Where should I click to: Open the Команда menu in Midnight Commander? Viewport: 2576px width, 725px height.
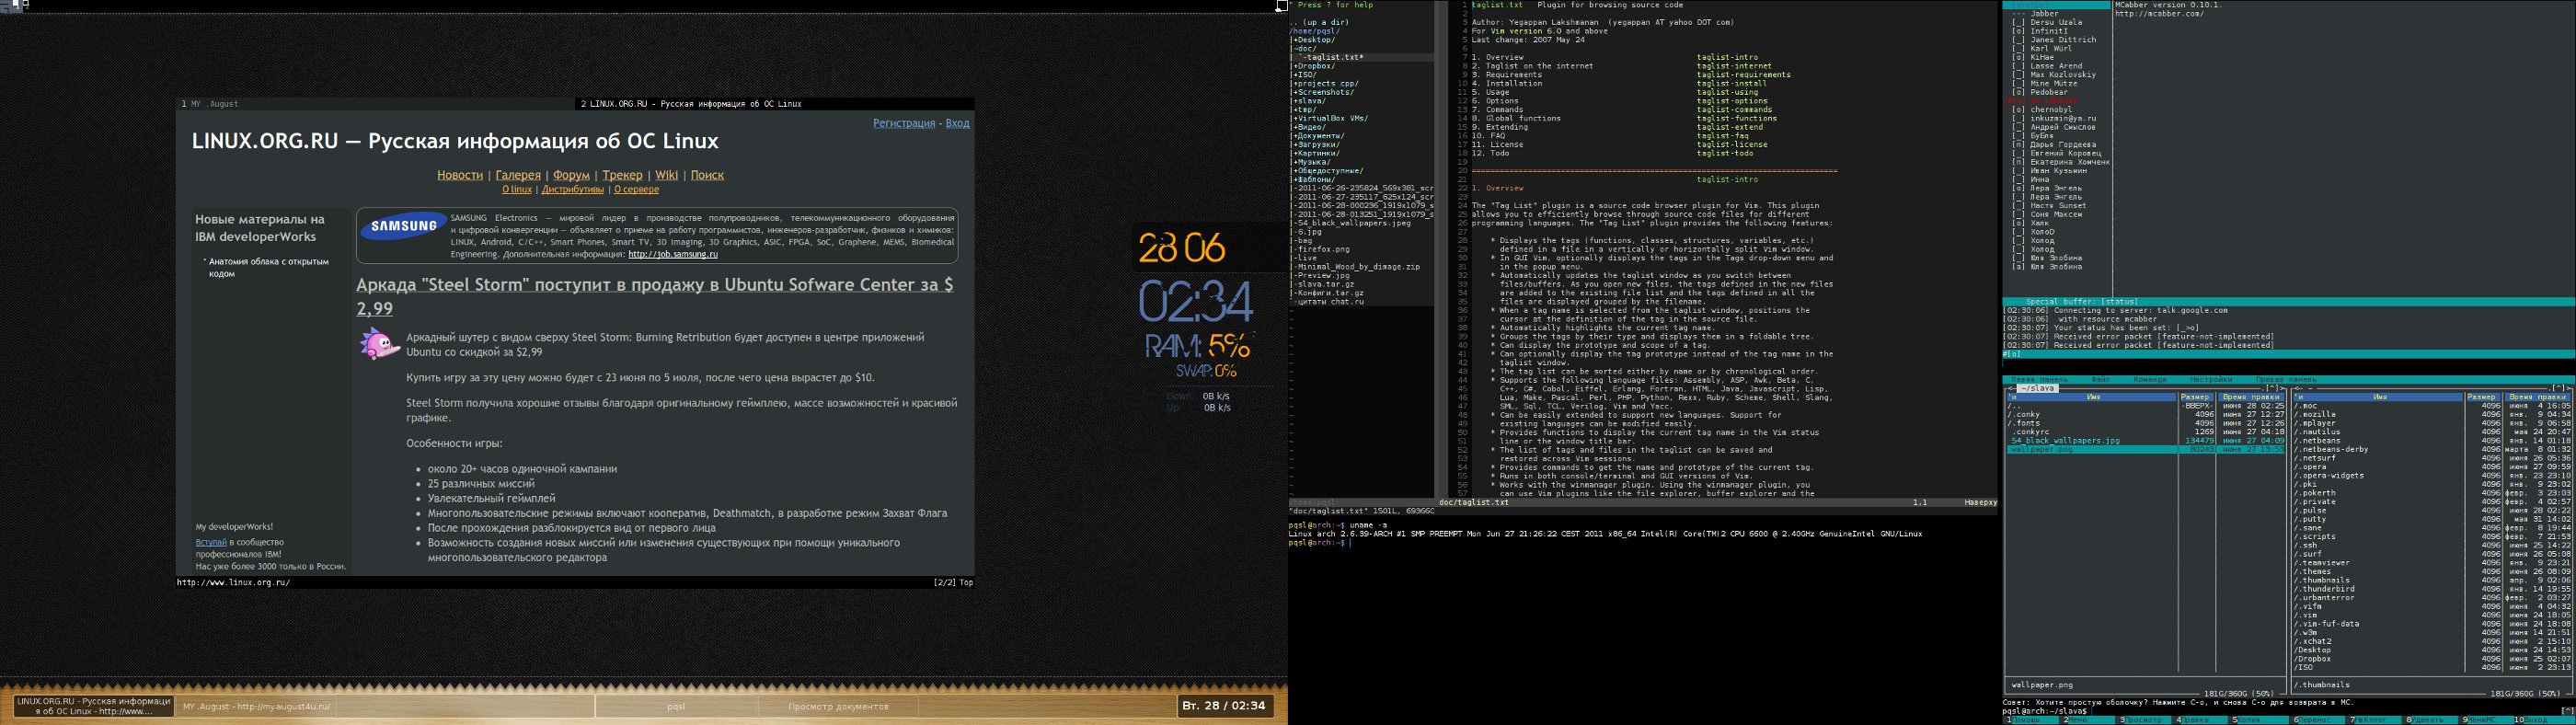tap(2151, 380)
